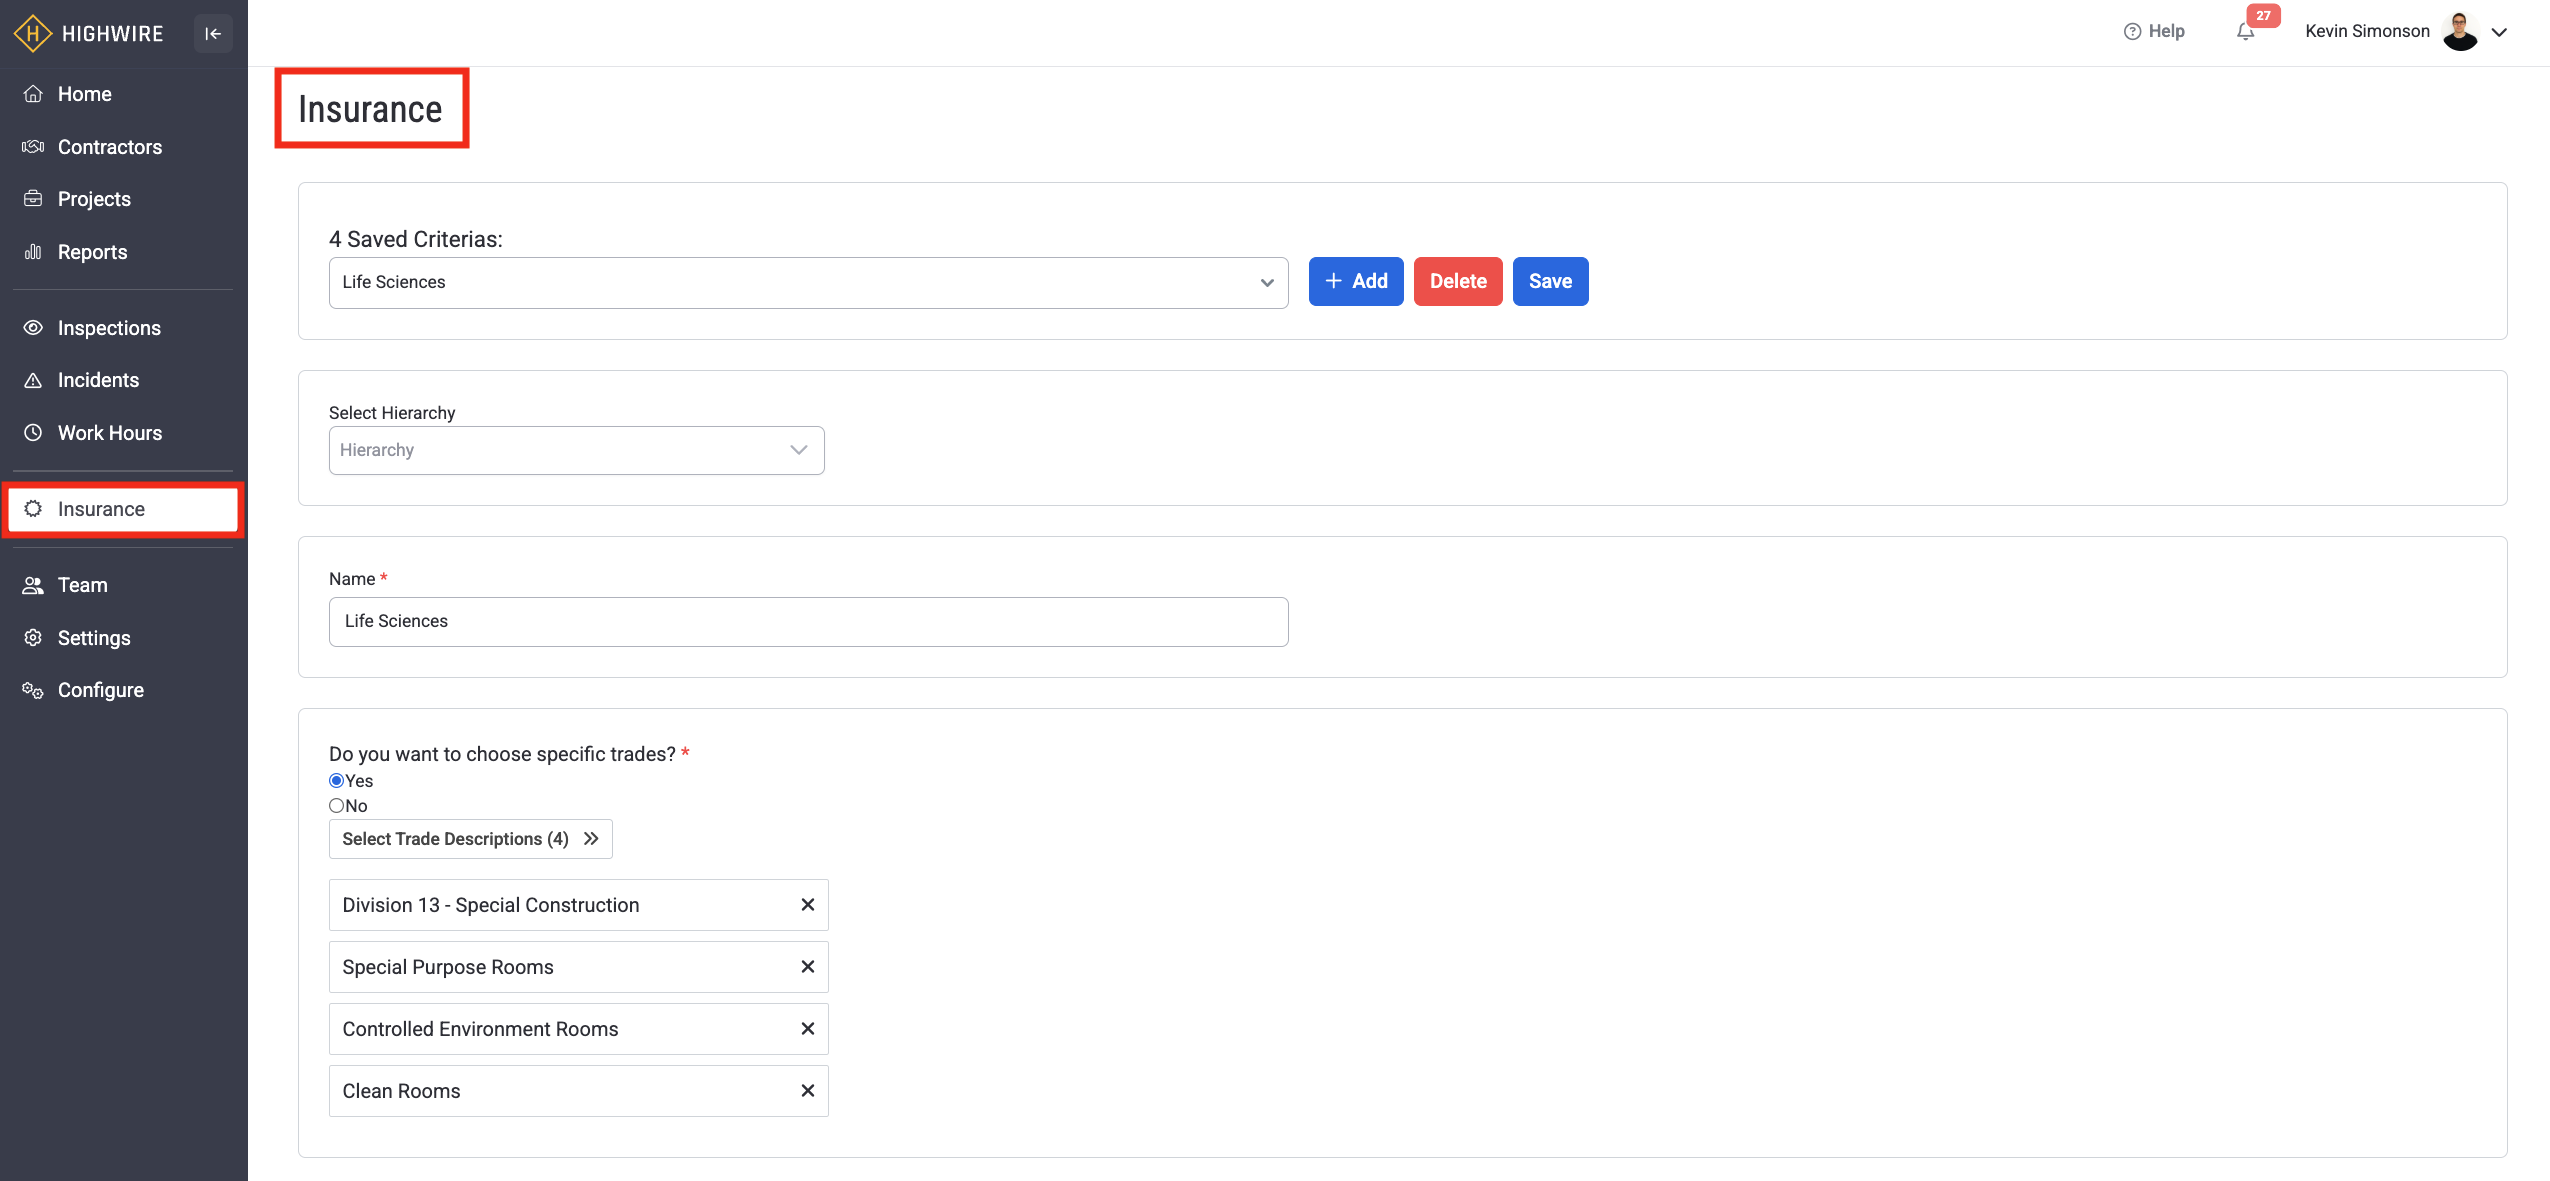Click Kevin Simonson's profile avatar

click(x=2460, y=31)
